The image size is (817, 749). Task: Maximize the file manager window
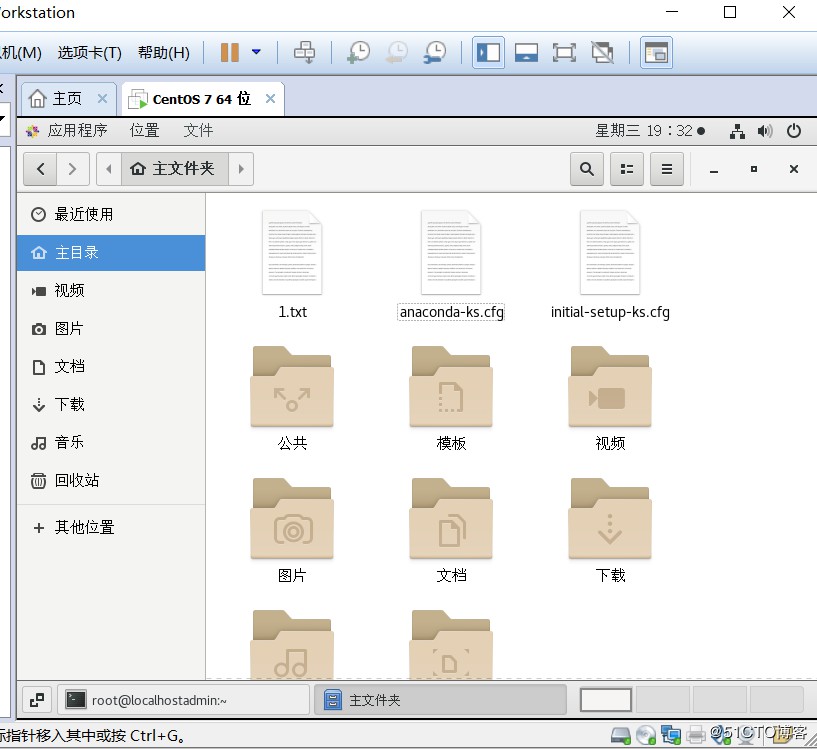click(x=754, y=169)
